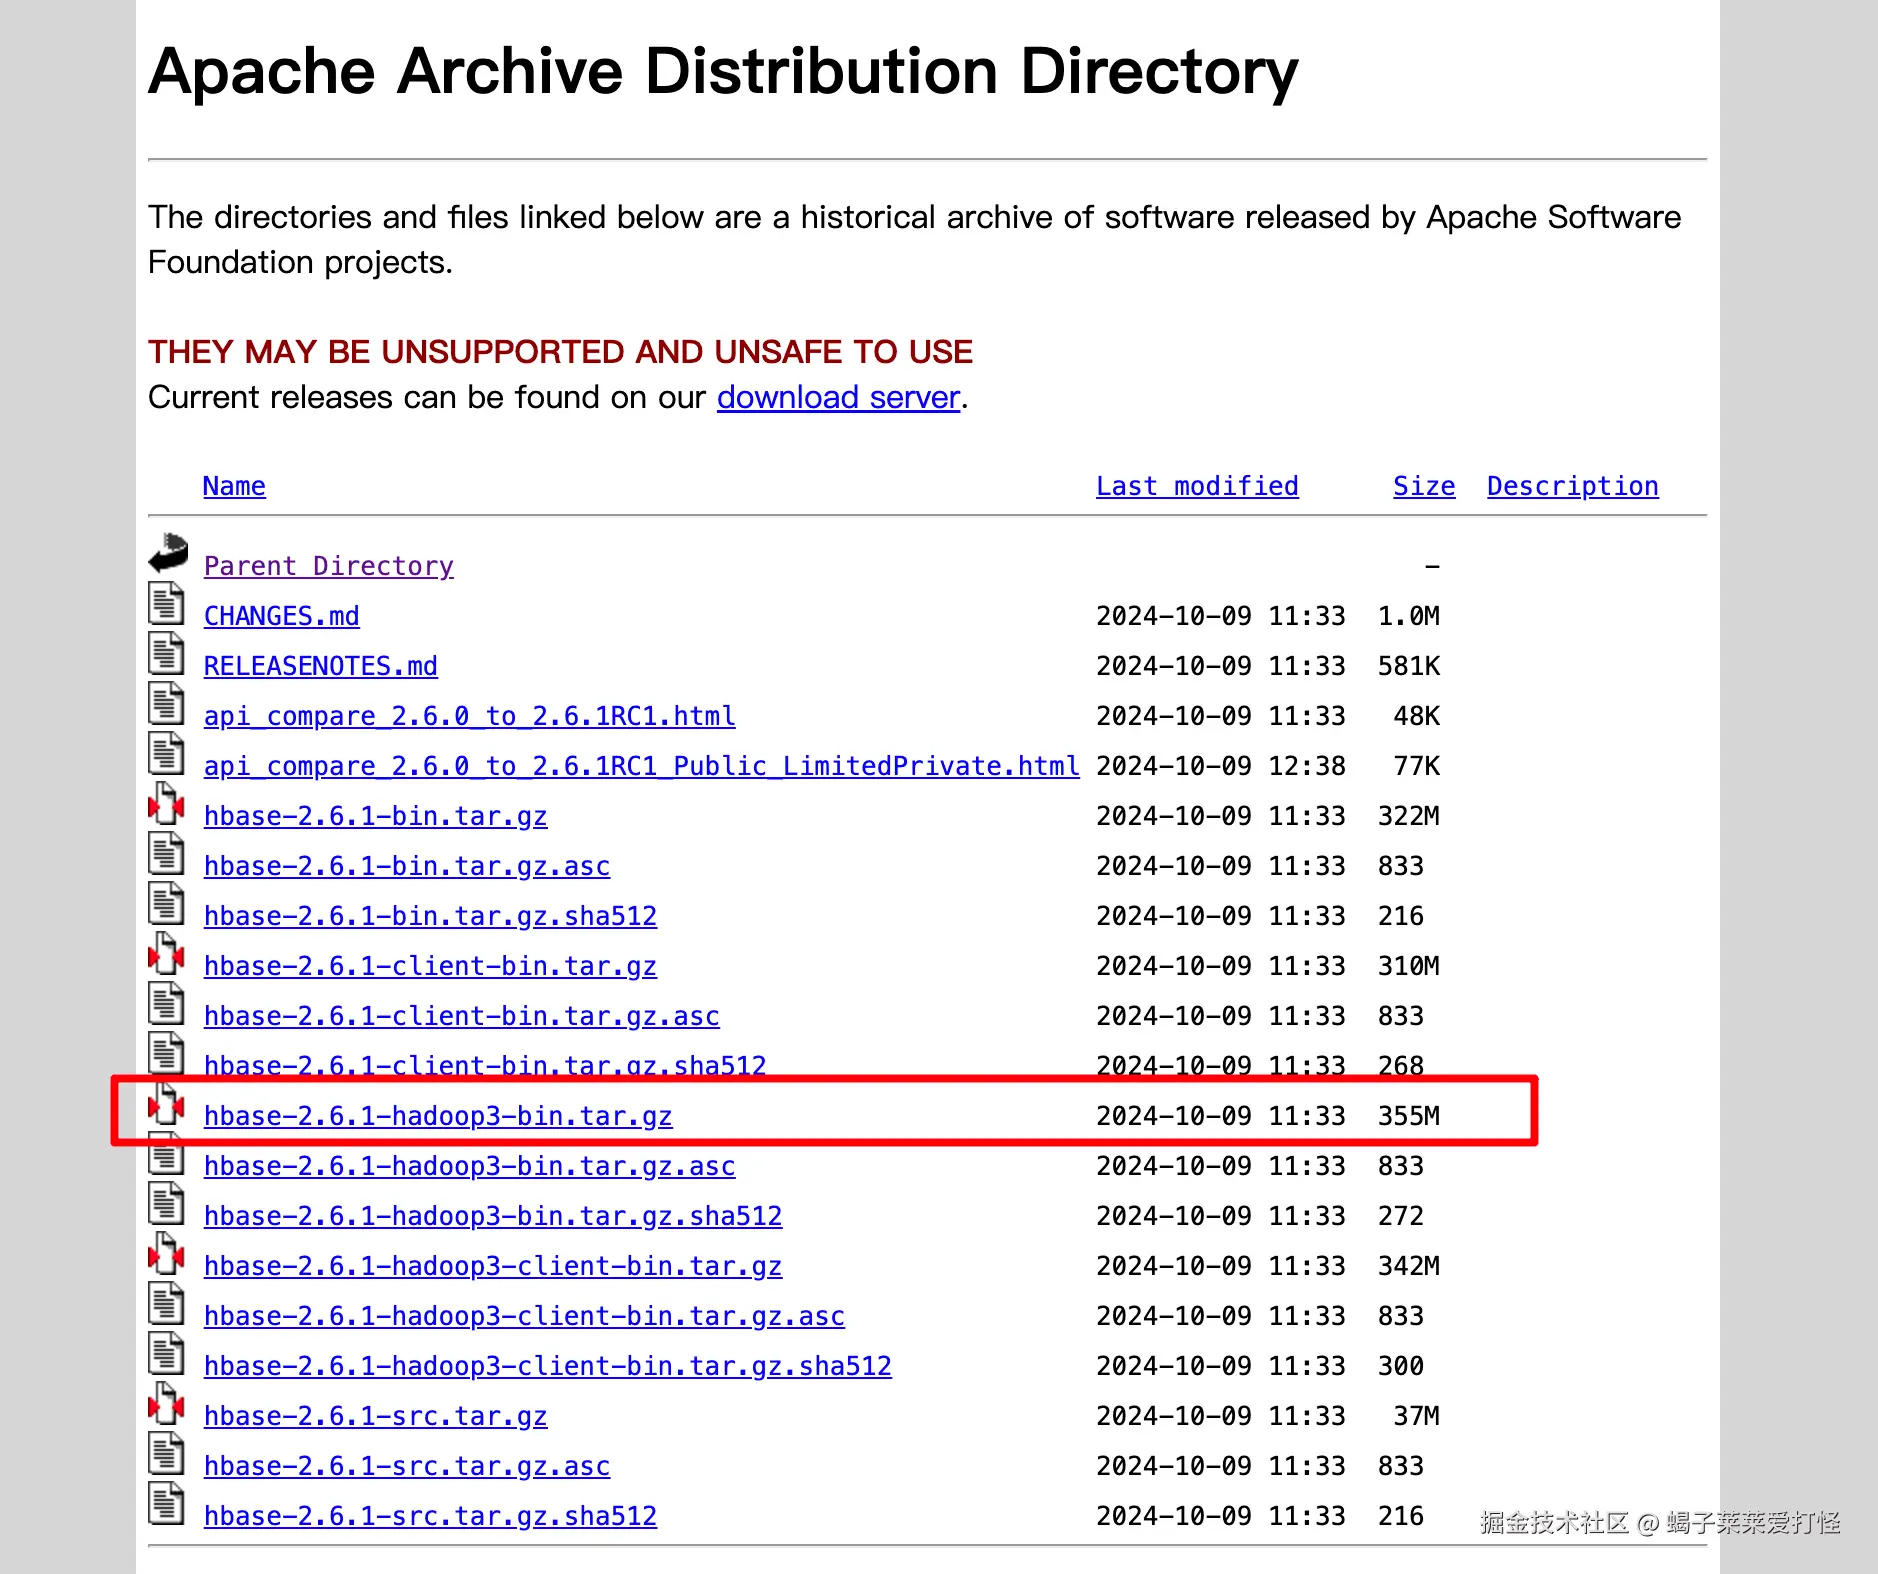
Task: Click the document icon next to api_compare_2.6.0_to_2.6.1RC1.html
Action: click(x=166, y=703)
